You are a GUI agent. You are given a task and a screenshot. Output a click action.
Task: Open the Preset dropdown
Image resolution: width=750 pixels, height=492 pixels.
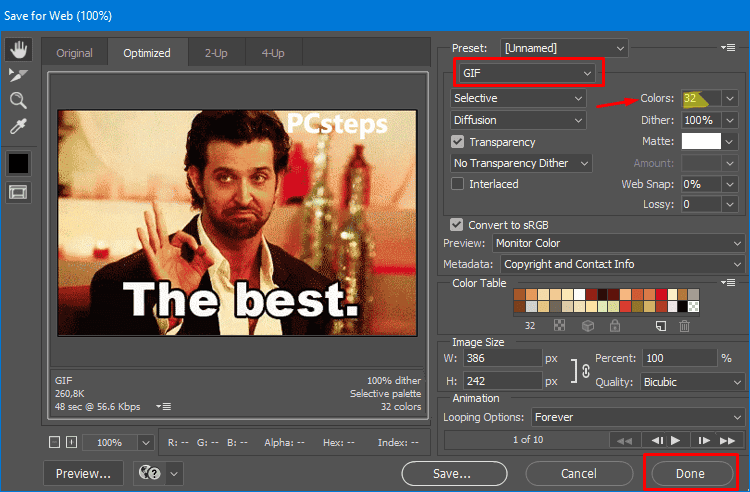pyautogui.click(x=564, y=48)
